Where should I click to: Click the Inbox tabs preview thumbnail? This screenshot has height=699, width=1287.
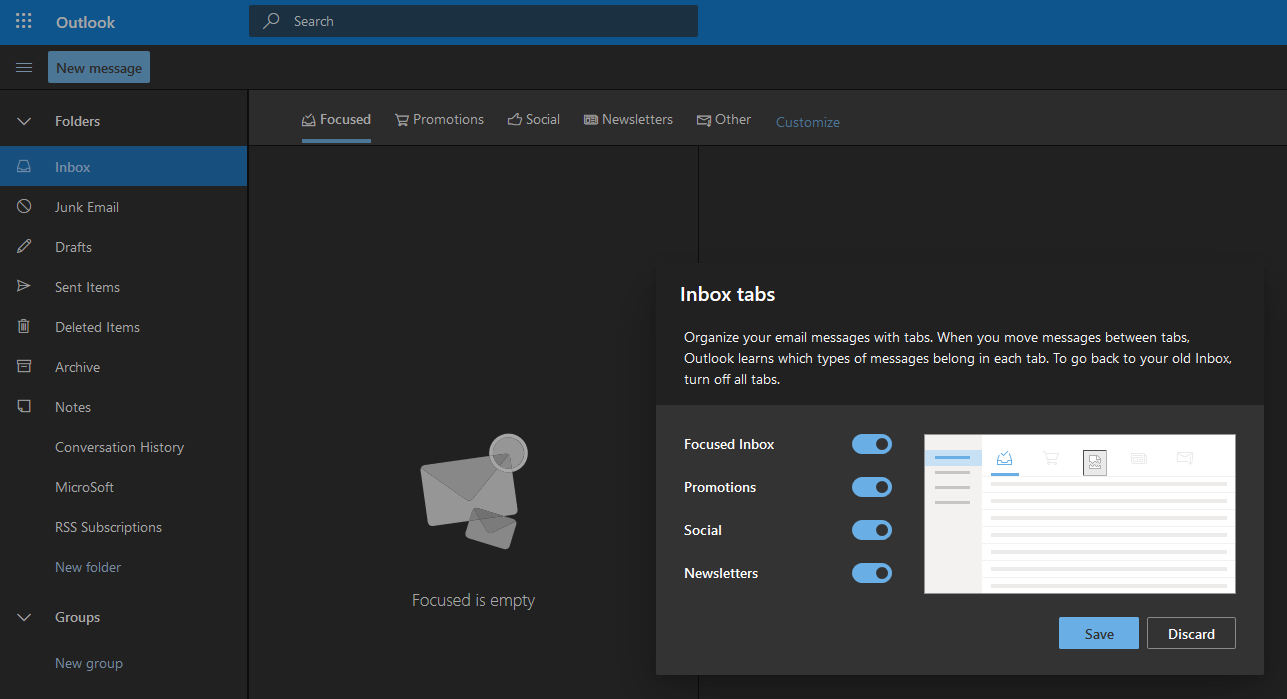pos(1080,513)
